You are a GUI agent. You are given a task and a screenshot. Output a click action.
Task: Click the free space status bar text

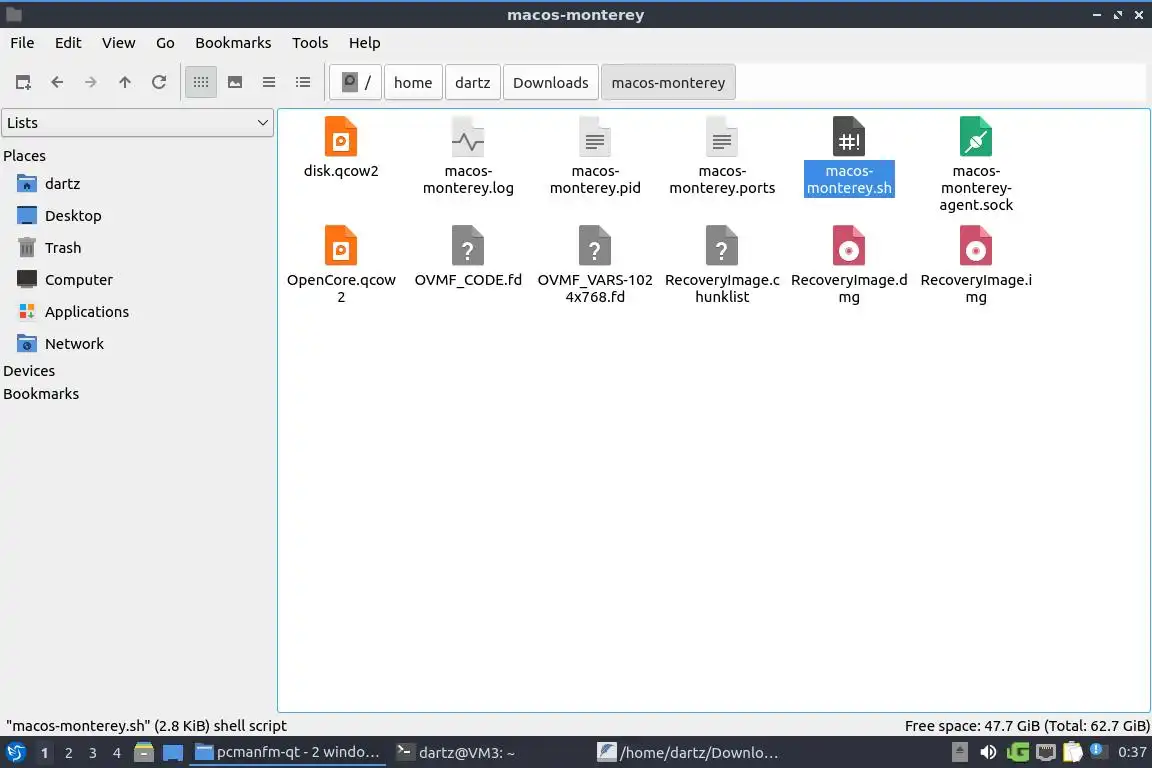coord(1026,726)
